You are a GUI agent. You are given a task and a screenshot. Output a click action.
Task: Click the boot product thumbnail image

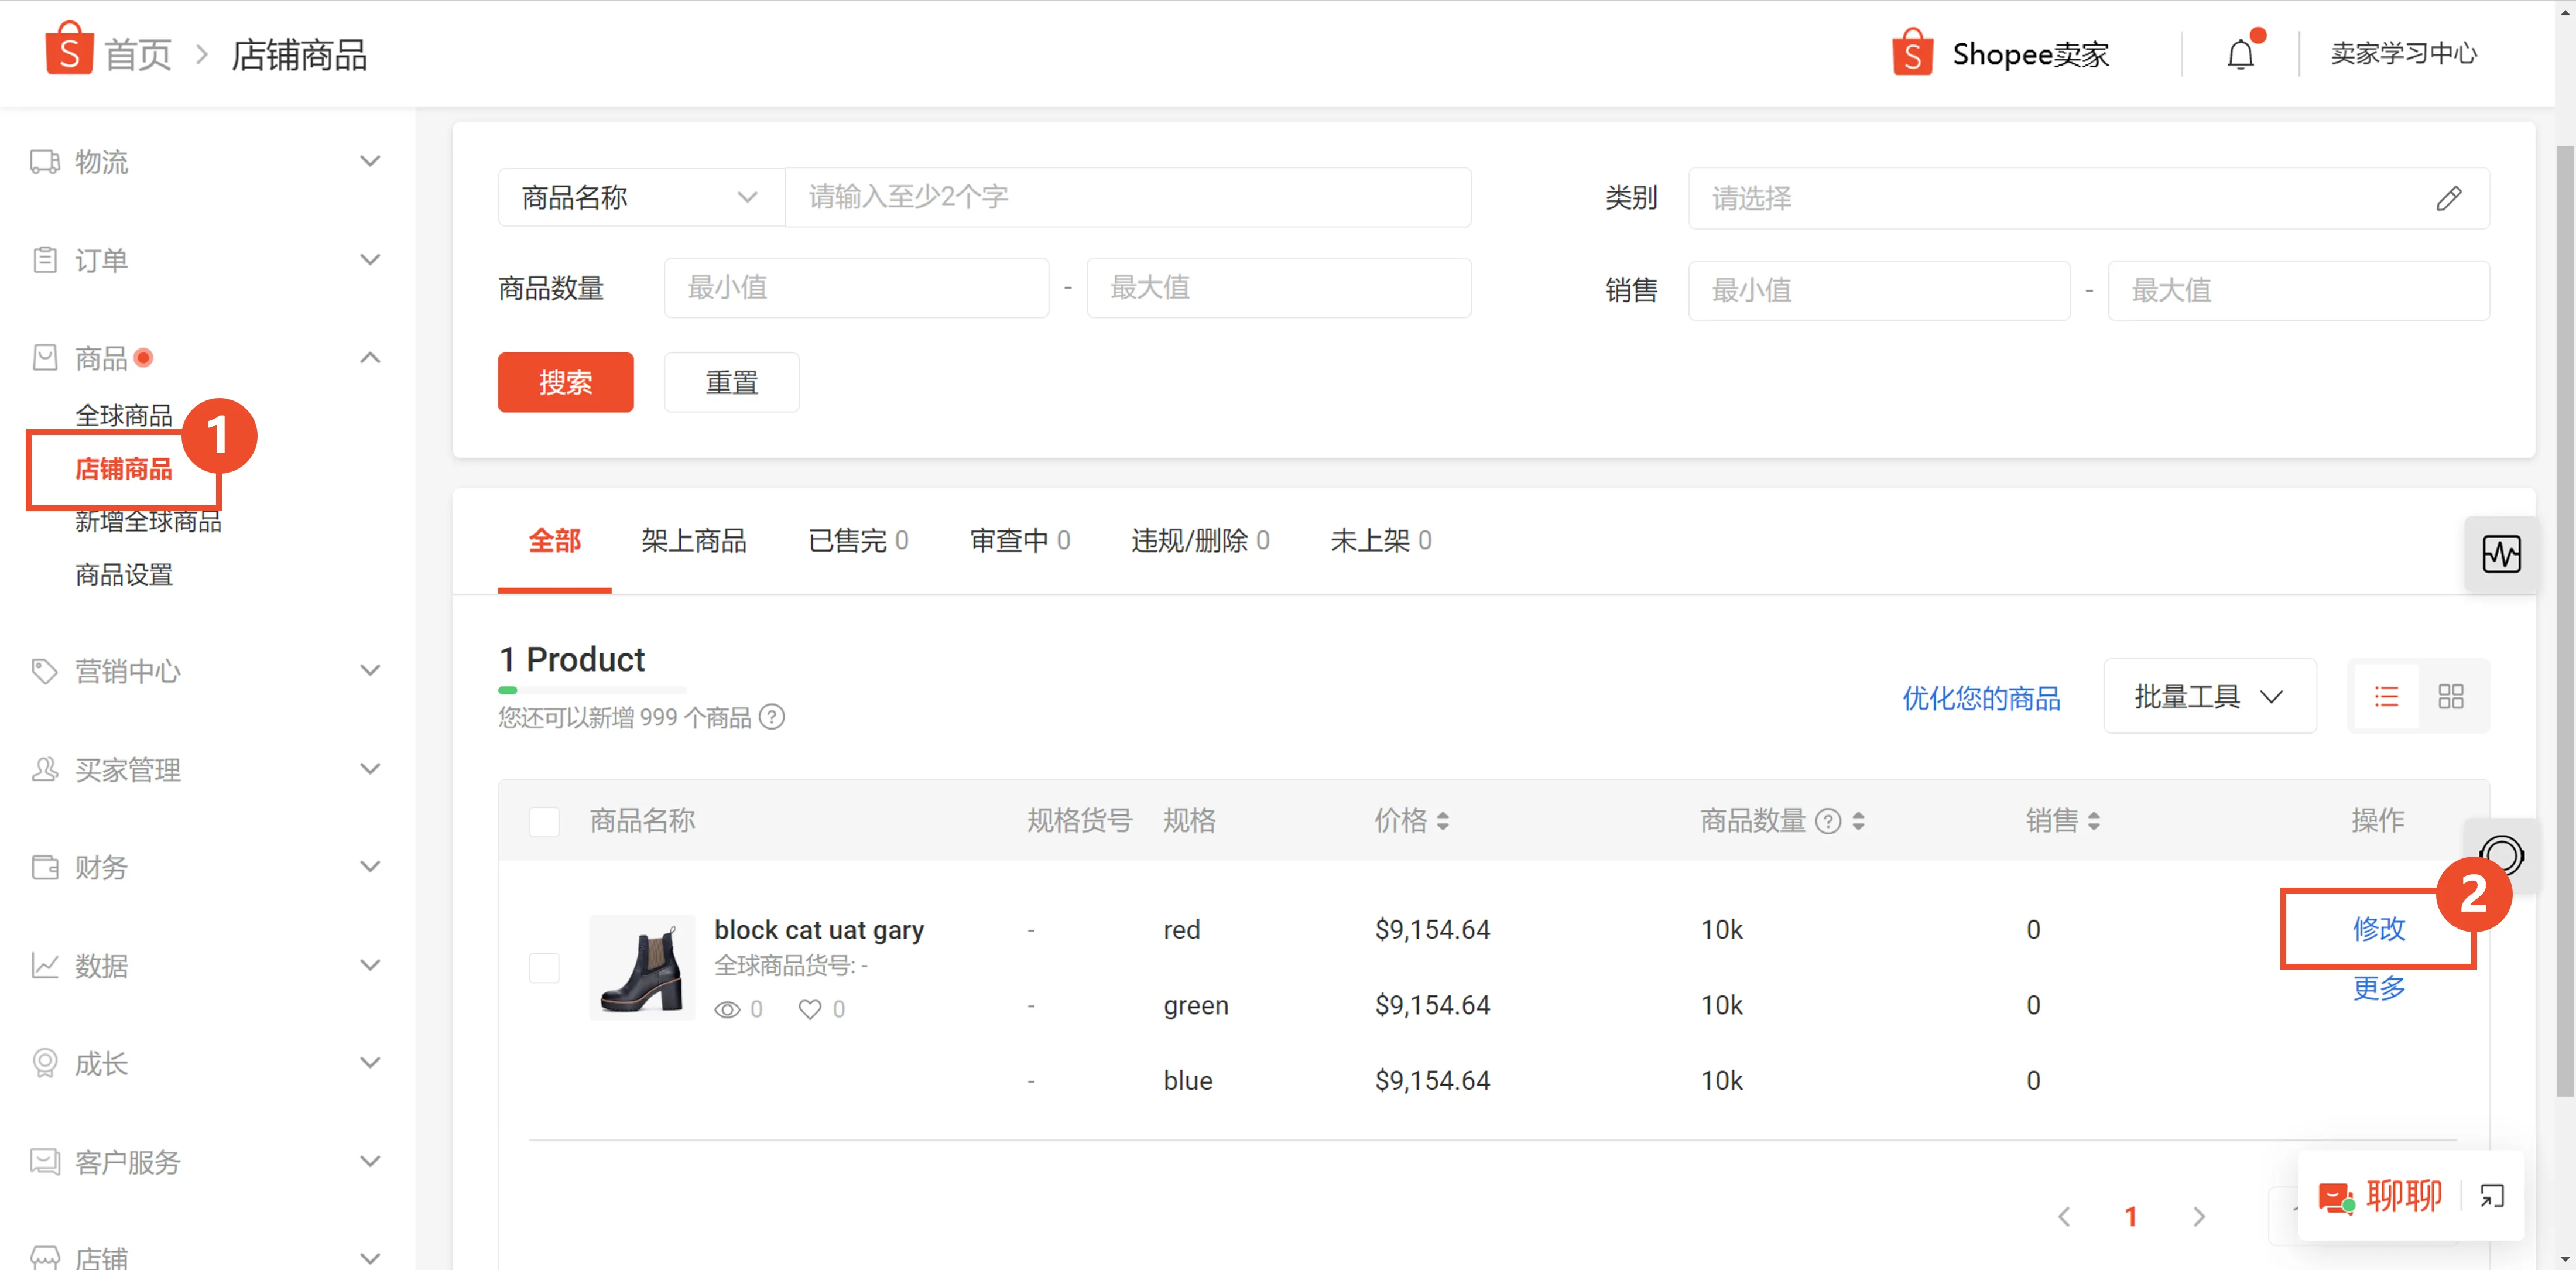tap(642, 966)
